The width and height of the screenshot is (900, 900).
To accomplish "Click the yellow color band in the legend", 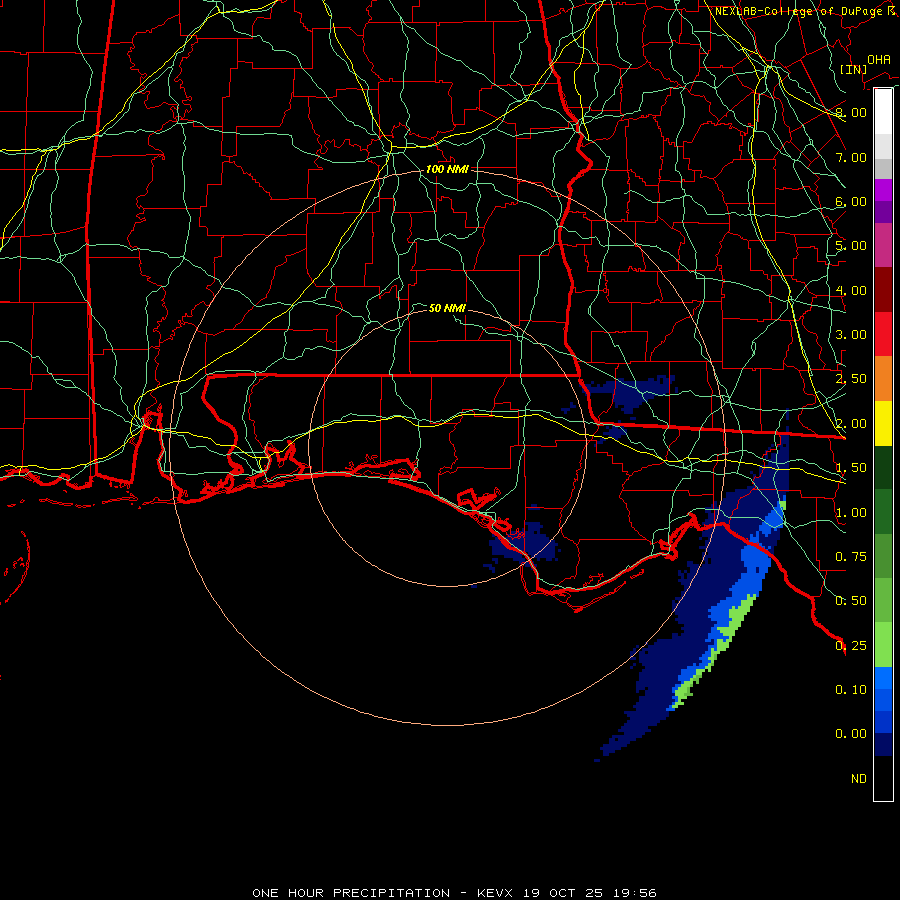I will 883,423.
